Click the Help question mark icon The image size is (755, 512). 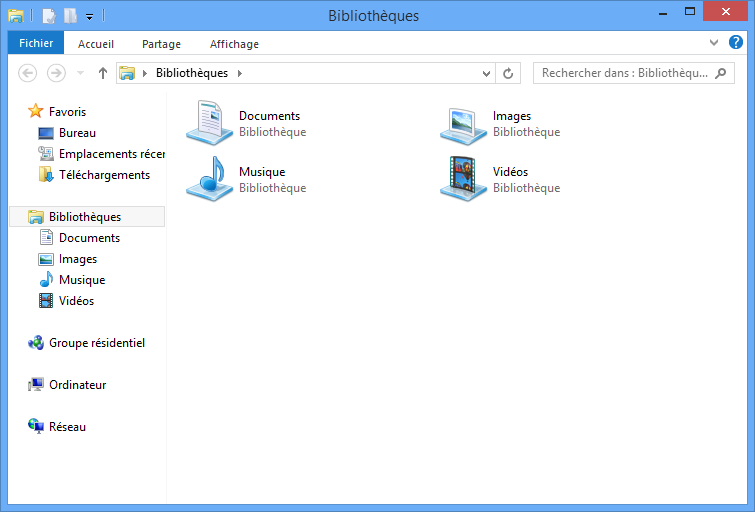[736, 43]
